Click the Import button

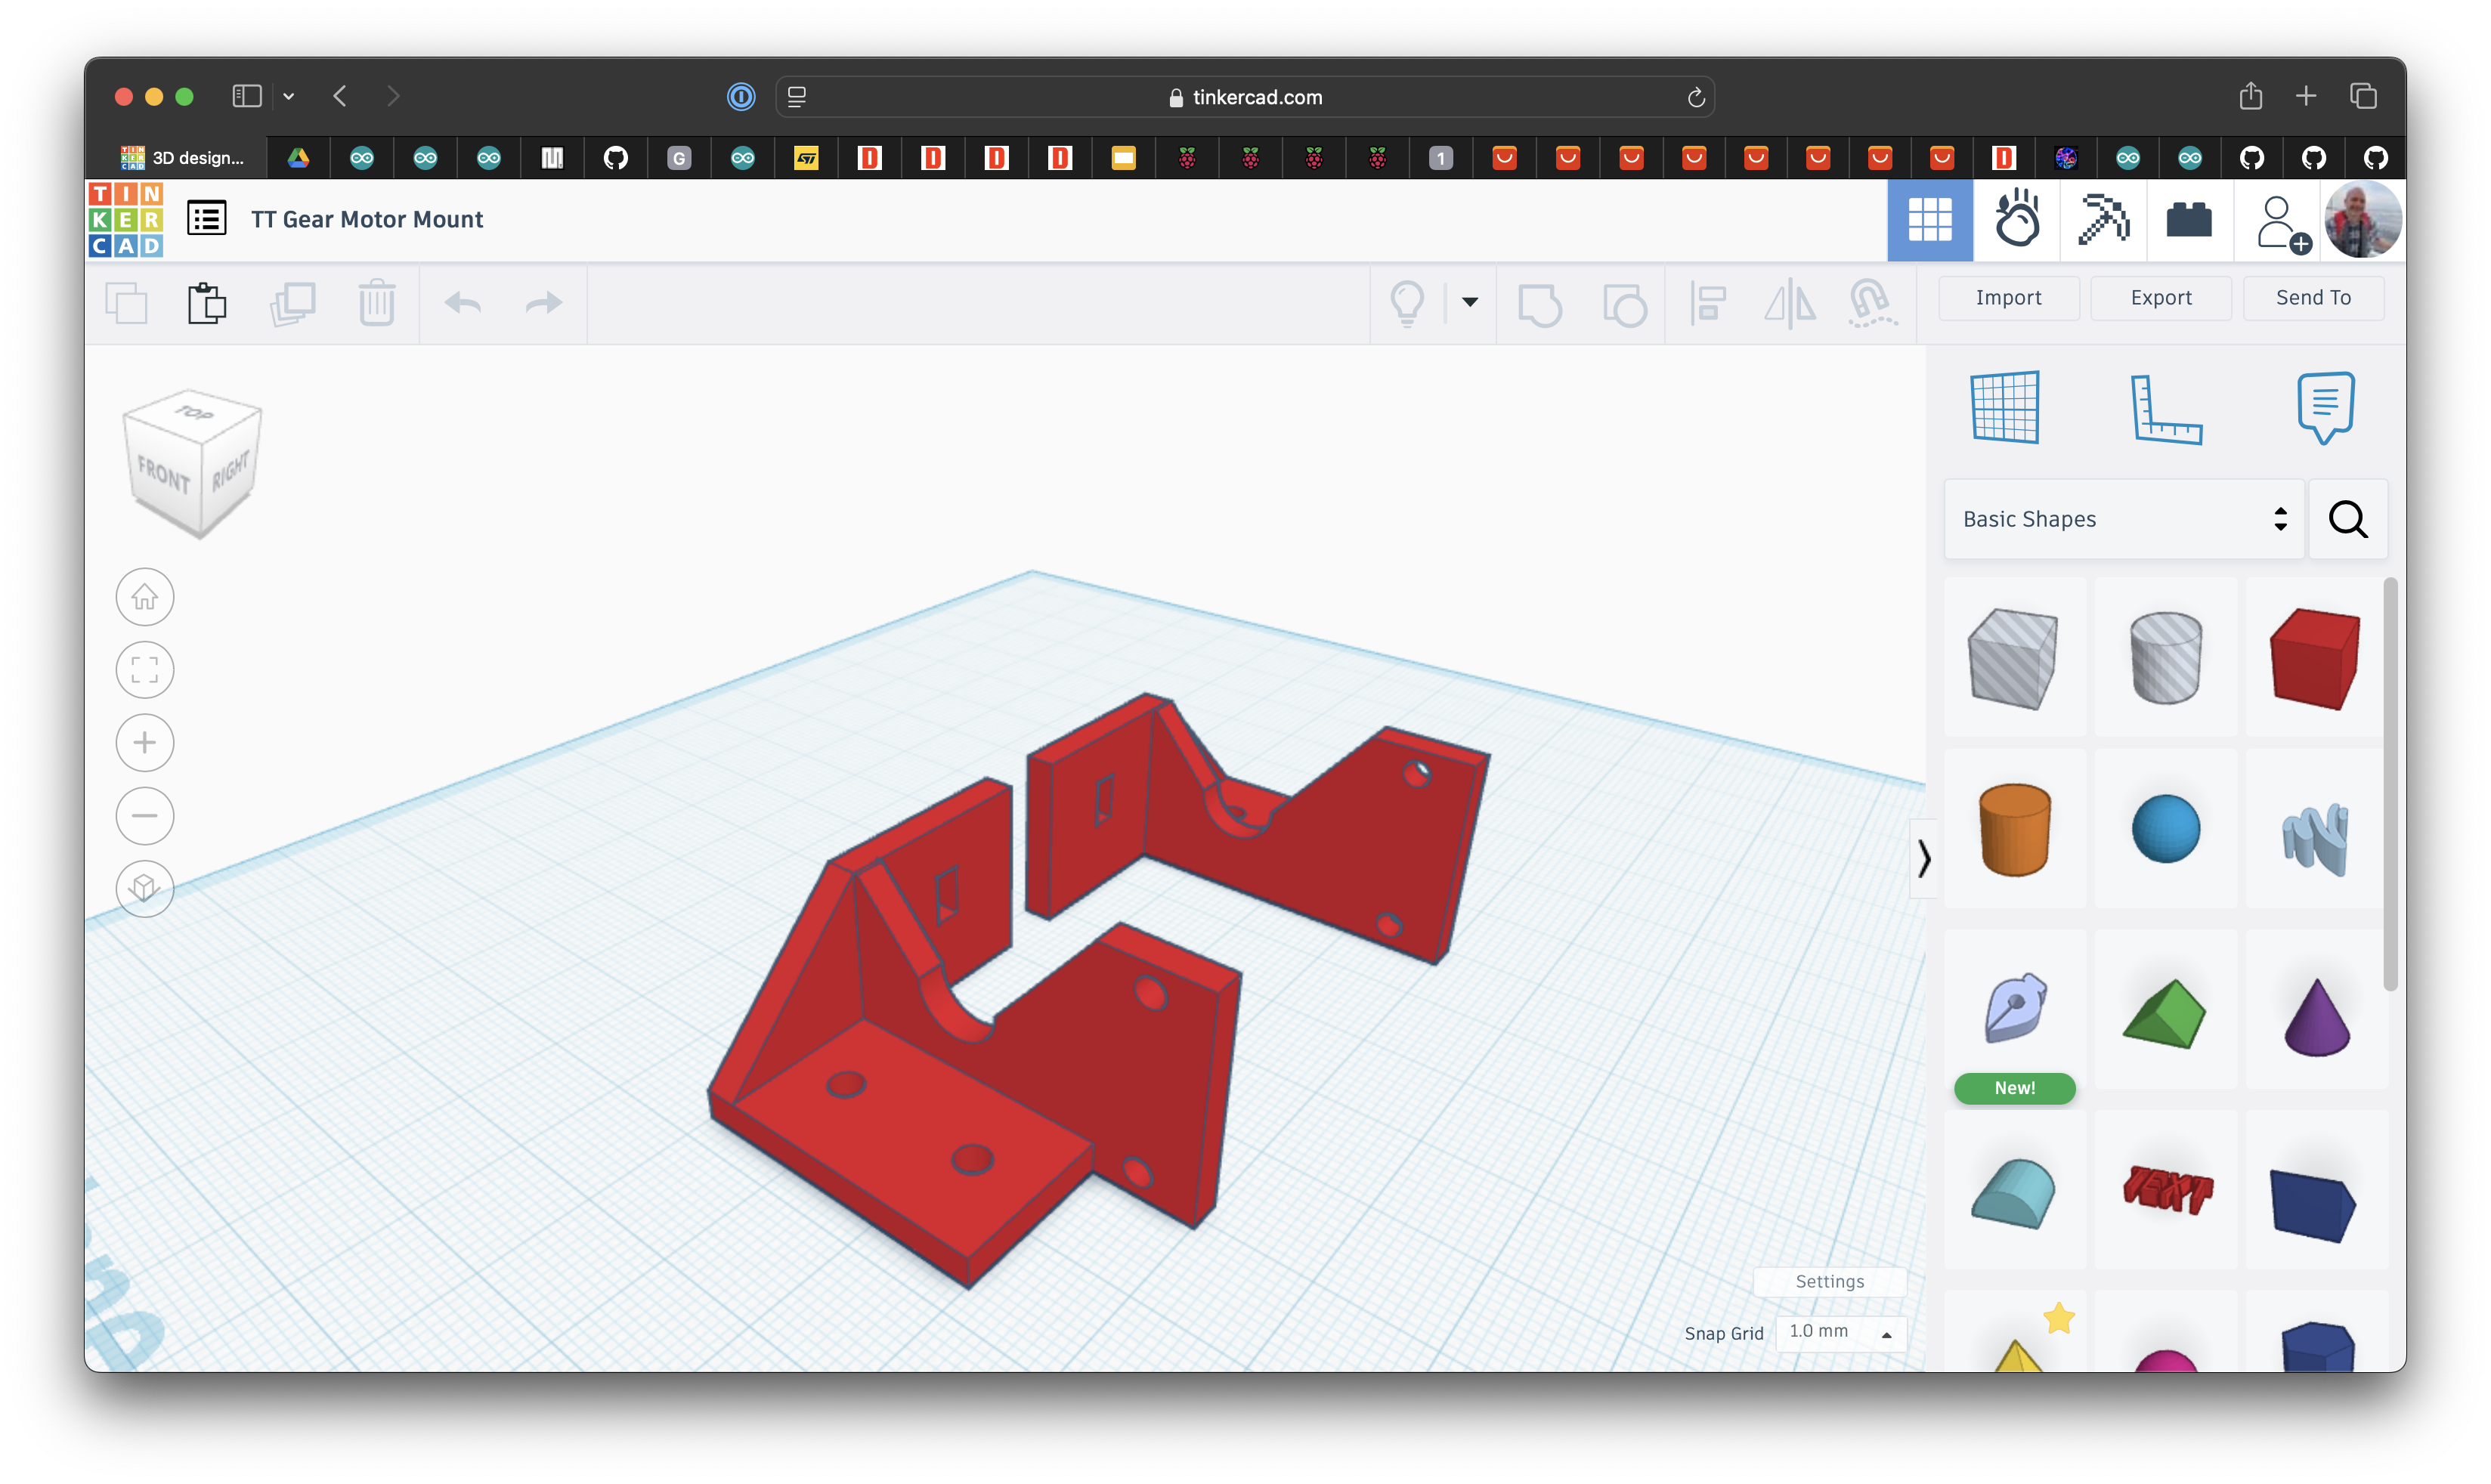click(x=2008, y=298)
